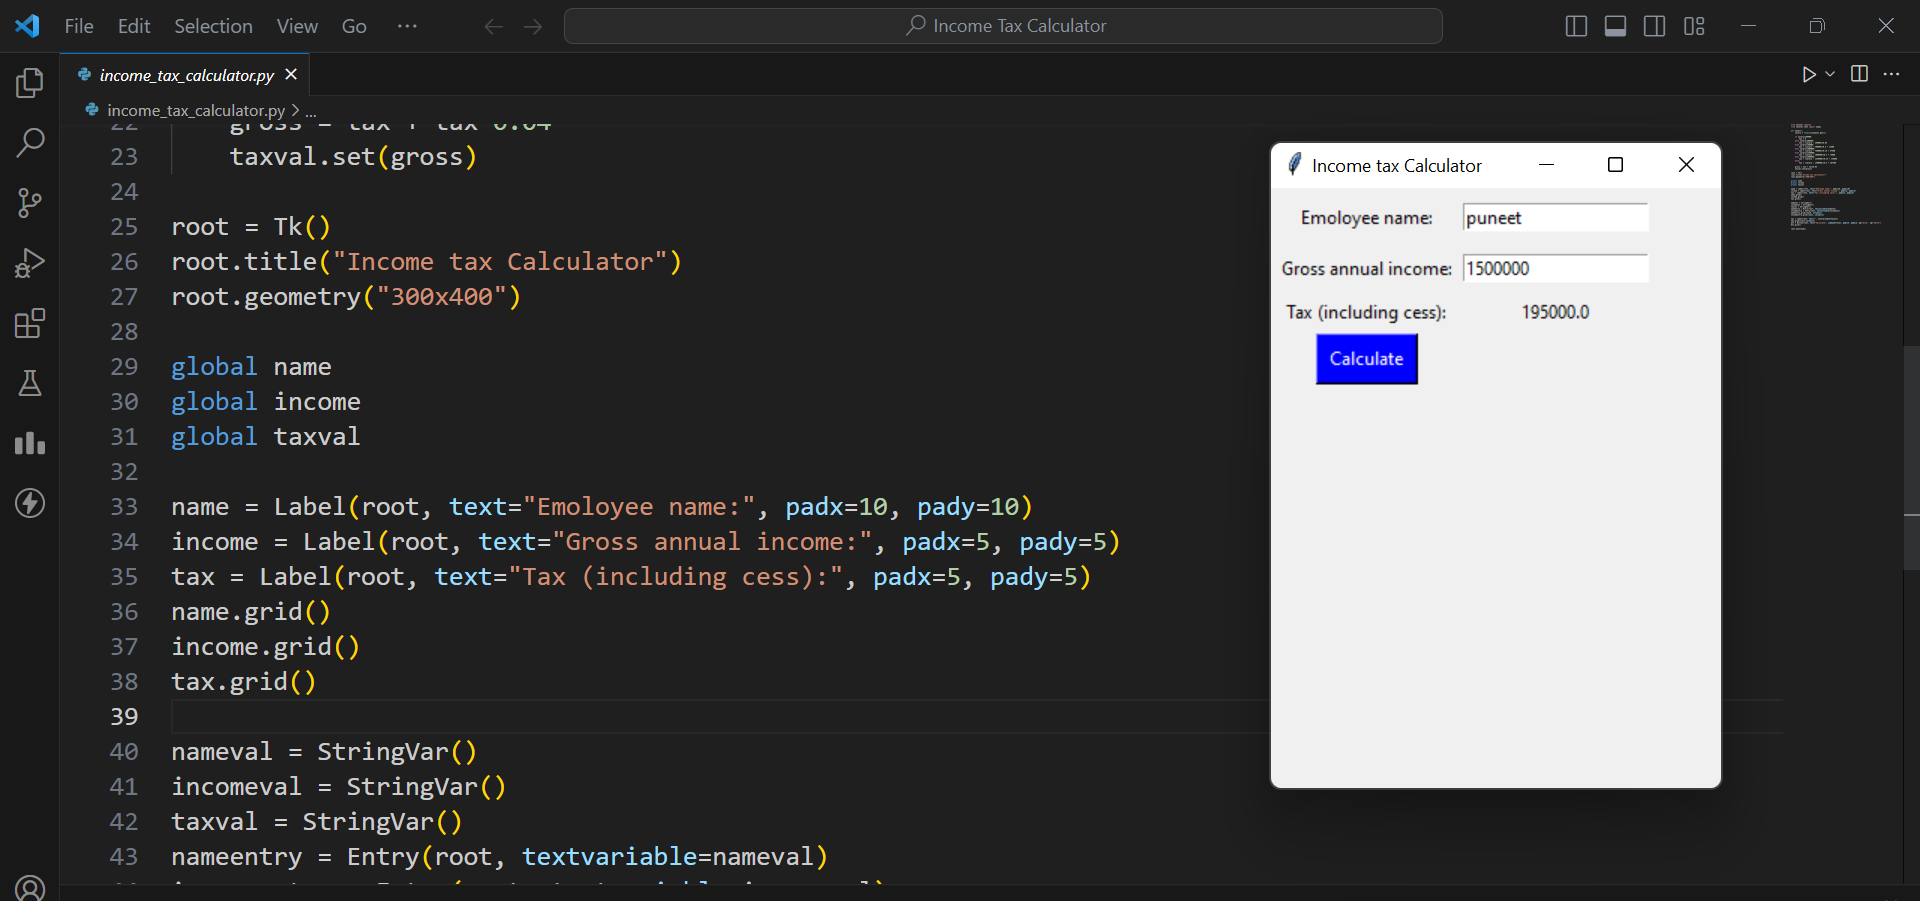The width and height of the screenshot is (1920, 901).
Task: Minimize the Income tax Calculator window
Action: (x=1546, y=165)
